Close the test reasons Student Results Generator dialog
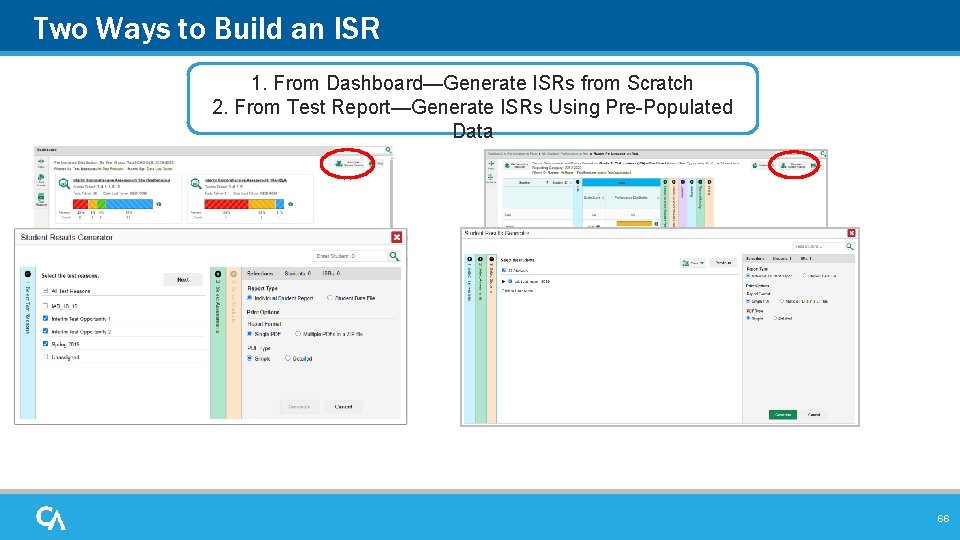The height and width of the screenshot is (540, 960). point(397,237)
